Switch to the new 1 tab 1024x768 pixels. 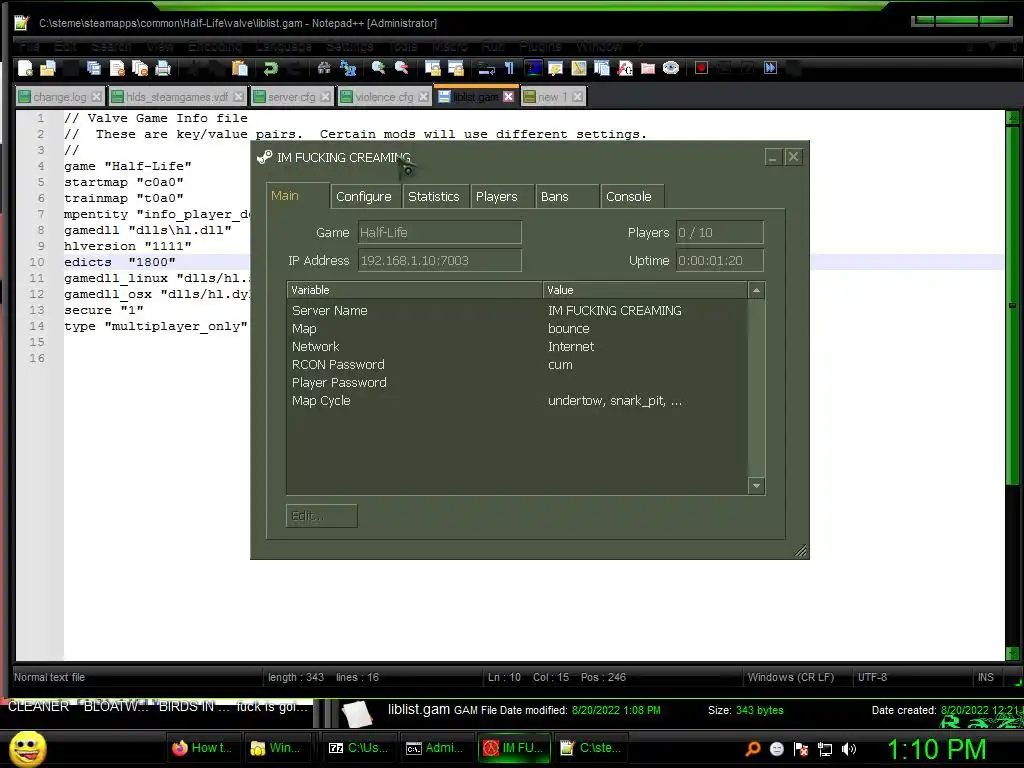[x=552, y=97]
